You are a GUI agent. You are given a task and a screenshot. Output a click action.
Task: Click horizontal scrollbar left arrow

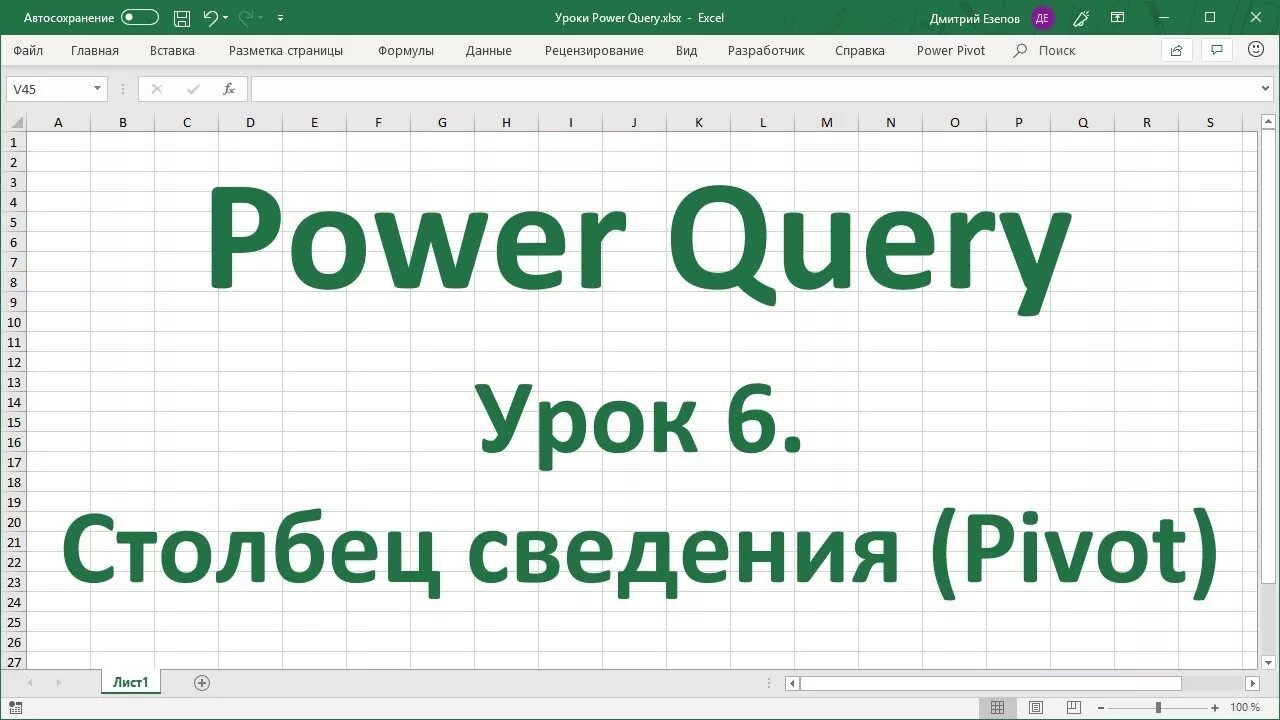(792, 684)
